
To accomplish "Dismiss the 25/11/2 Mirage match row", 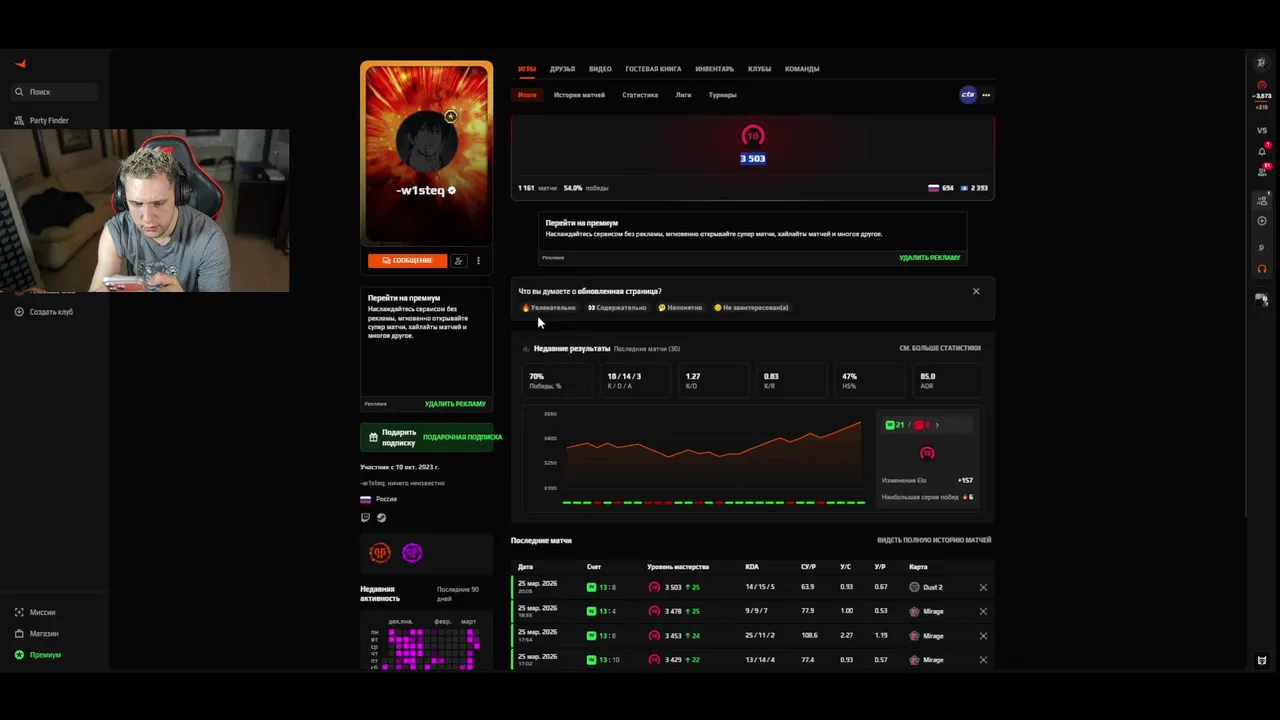I will coord(983,635).
